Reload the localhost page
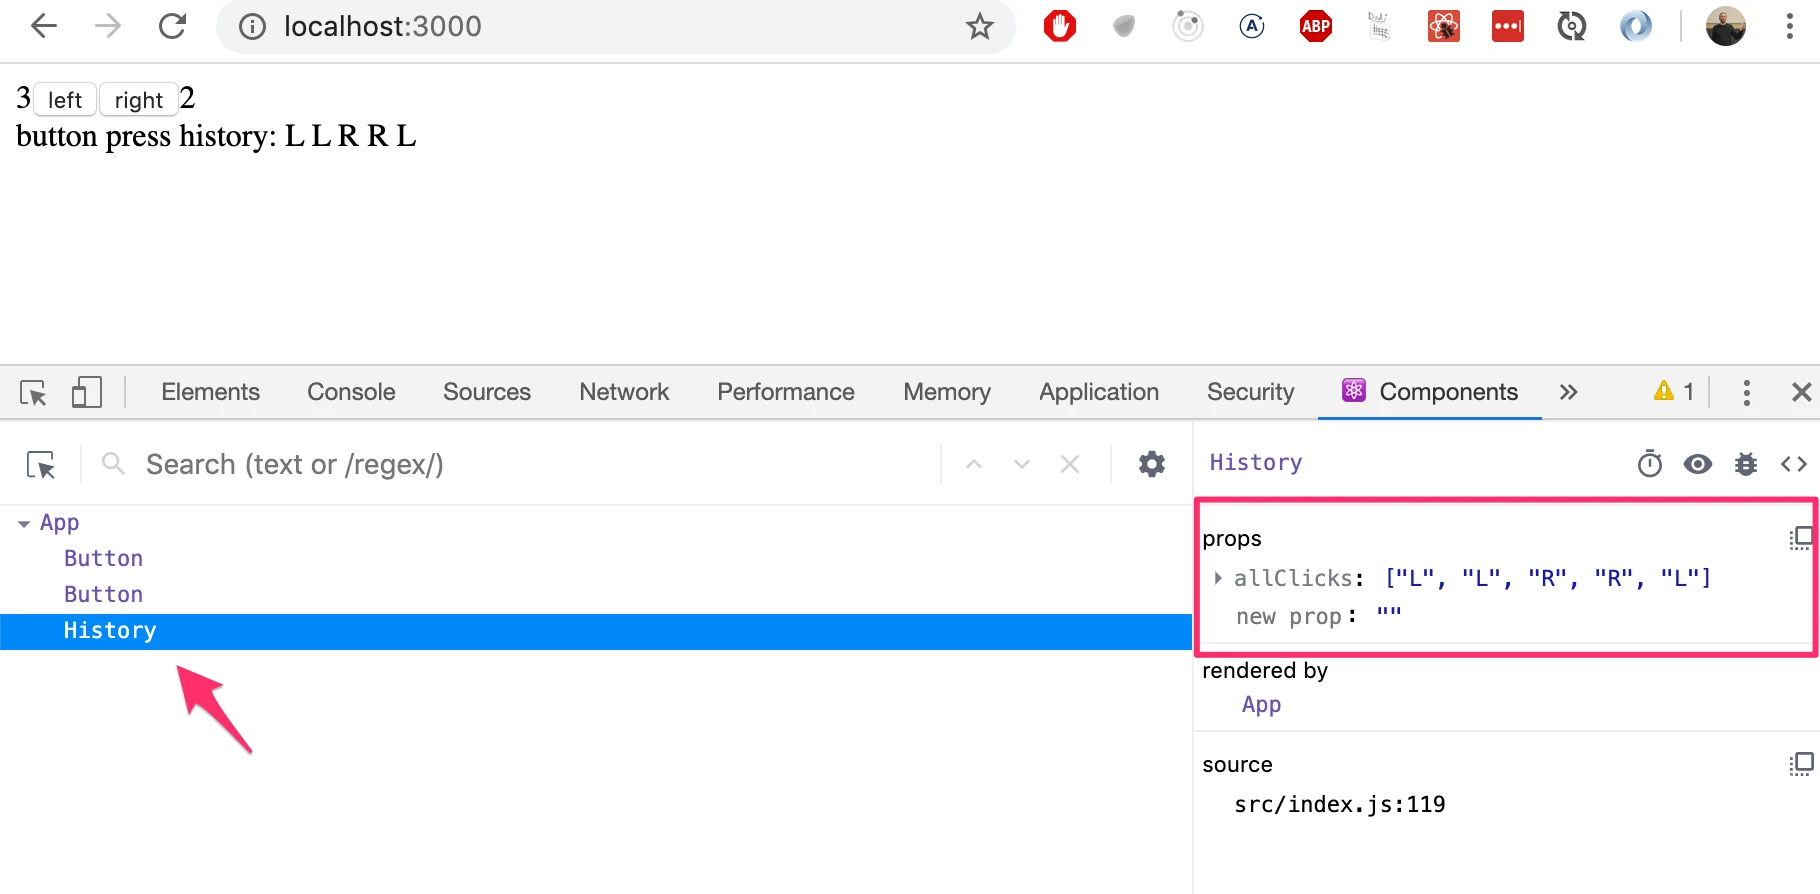 (173, 26)
